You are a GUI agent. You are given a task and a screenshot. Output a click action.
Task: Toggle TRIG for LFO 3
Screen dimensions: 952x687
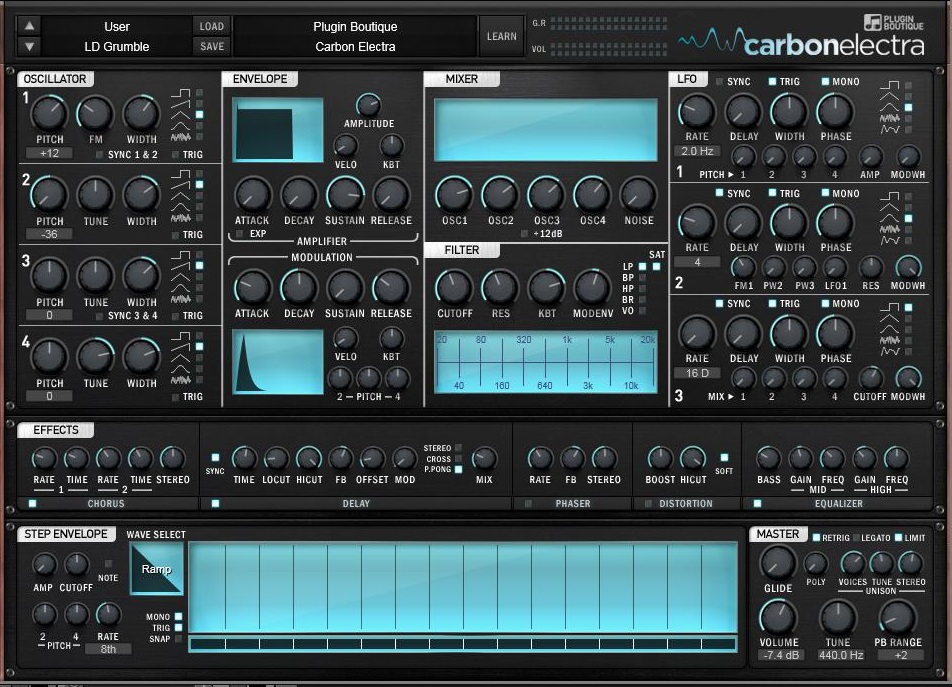click(x=772, y=303)
